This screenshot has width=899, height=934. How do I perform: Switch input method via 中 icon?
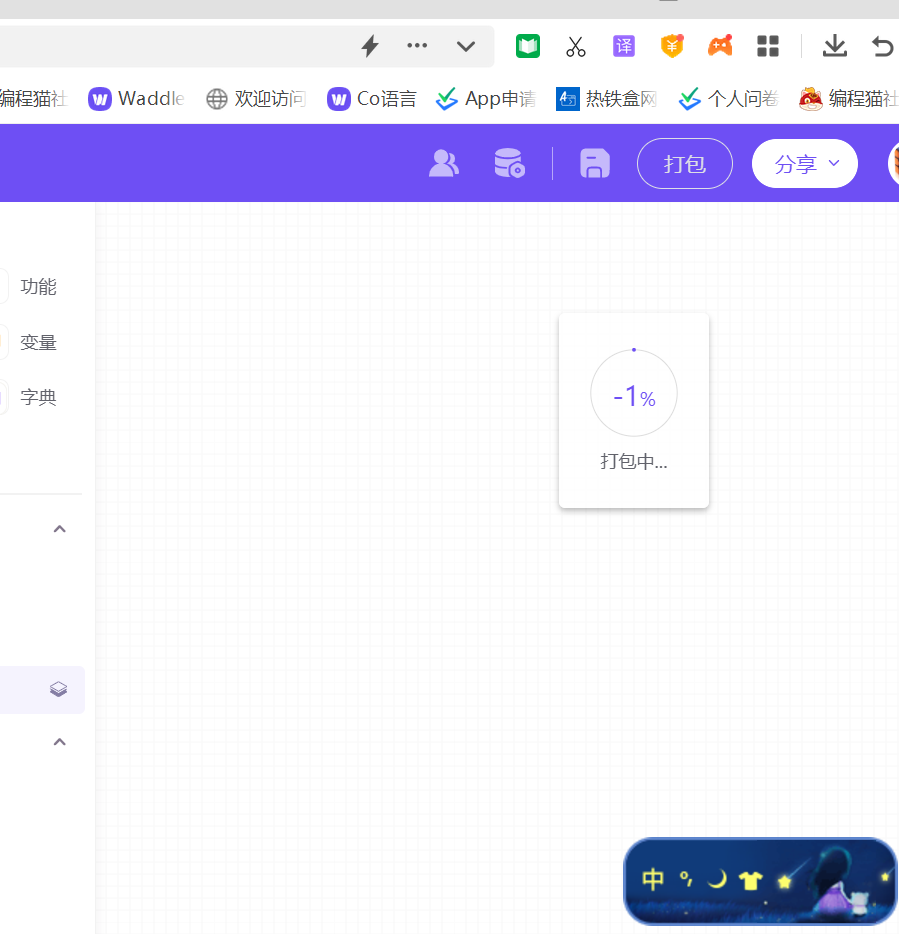click(653, 879)
